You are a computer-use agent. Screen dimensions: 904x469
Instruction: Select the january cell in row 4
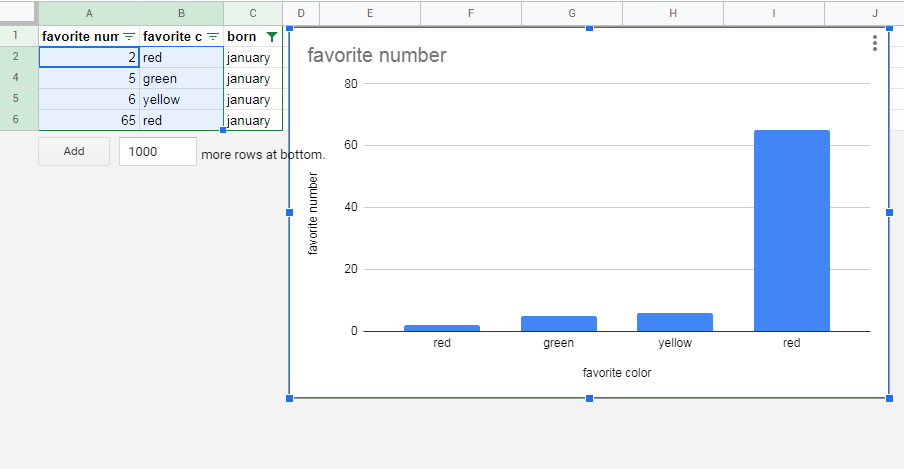click(253, 78)
